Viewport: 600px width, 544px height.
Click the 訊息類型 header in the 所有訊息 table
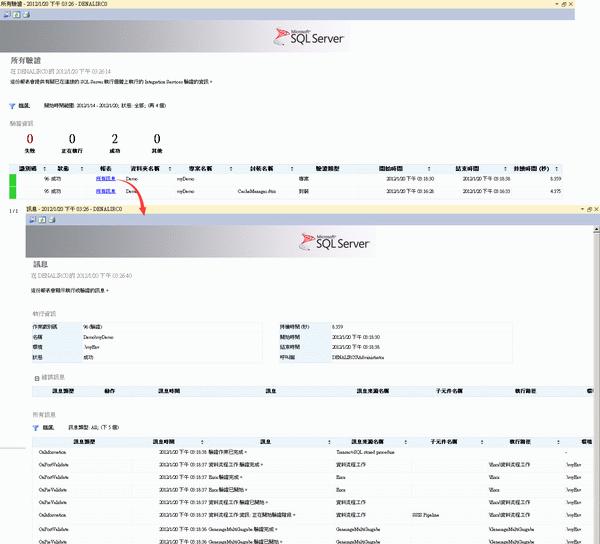(84, 442)
